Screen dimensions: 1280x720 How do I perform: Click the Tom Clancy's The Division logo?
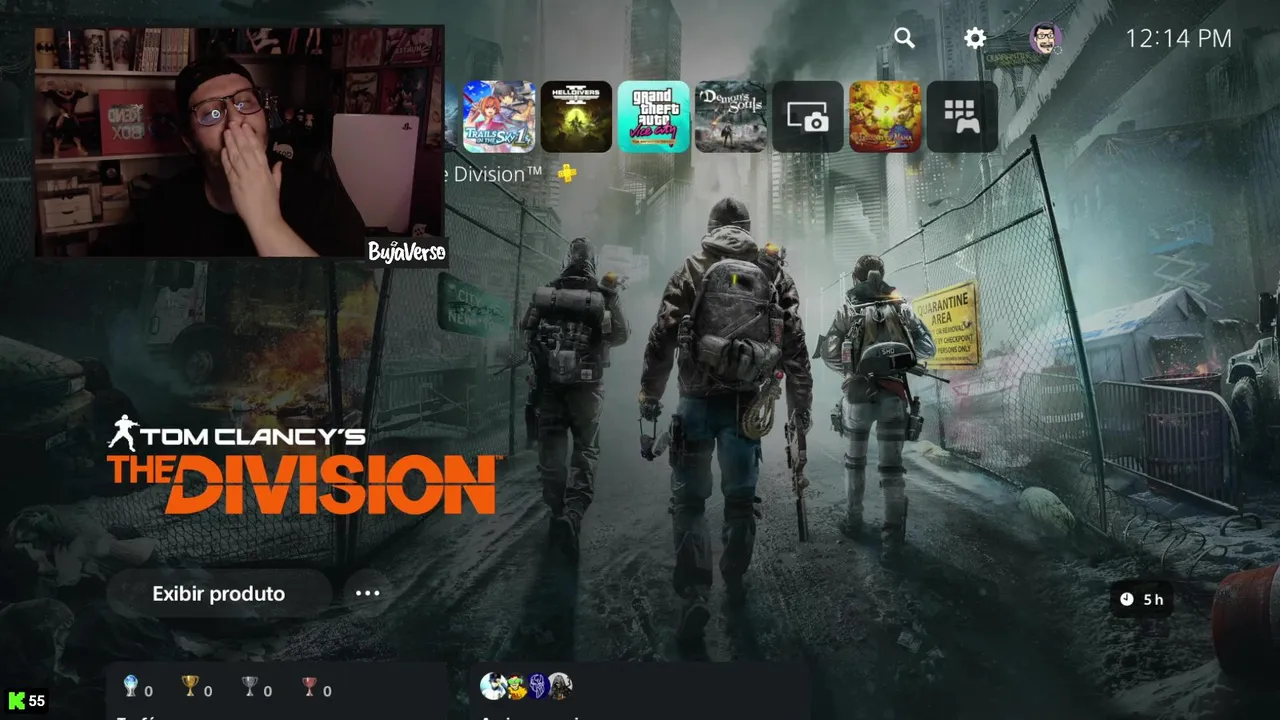(303, 465)
